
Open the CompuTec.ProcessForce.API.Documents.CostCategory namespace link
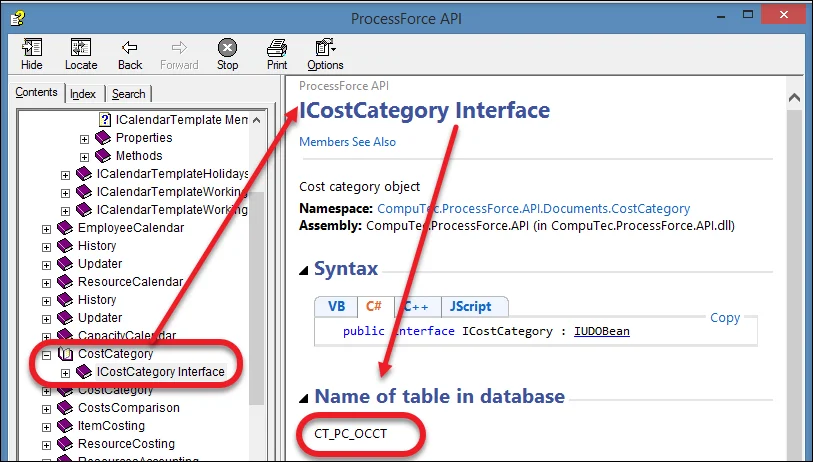533,209
